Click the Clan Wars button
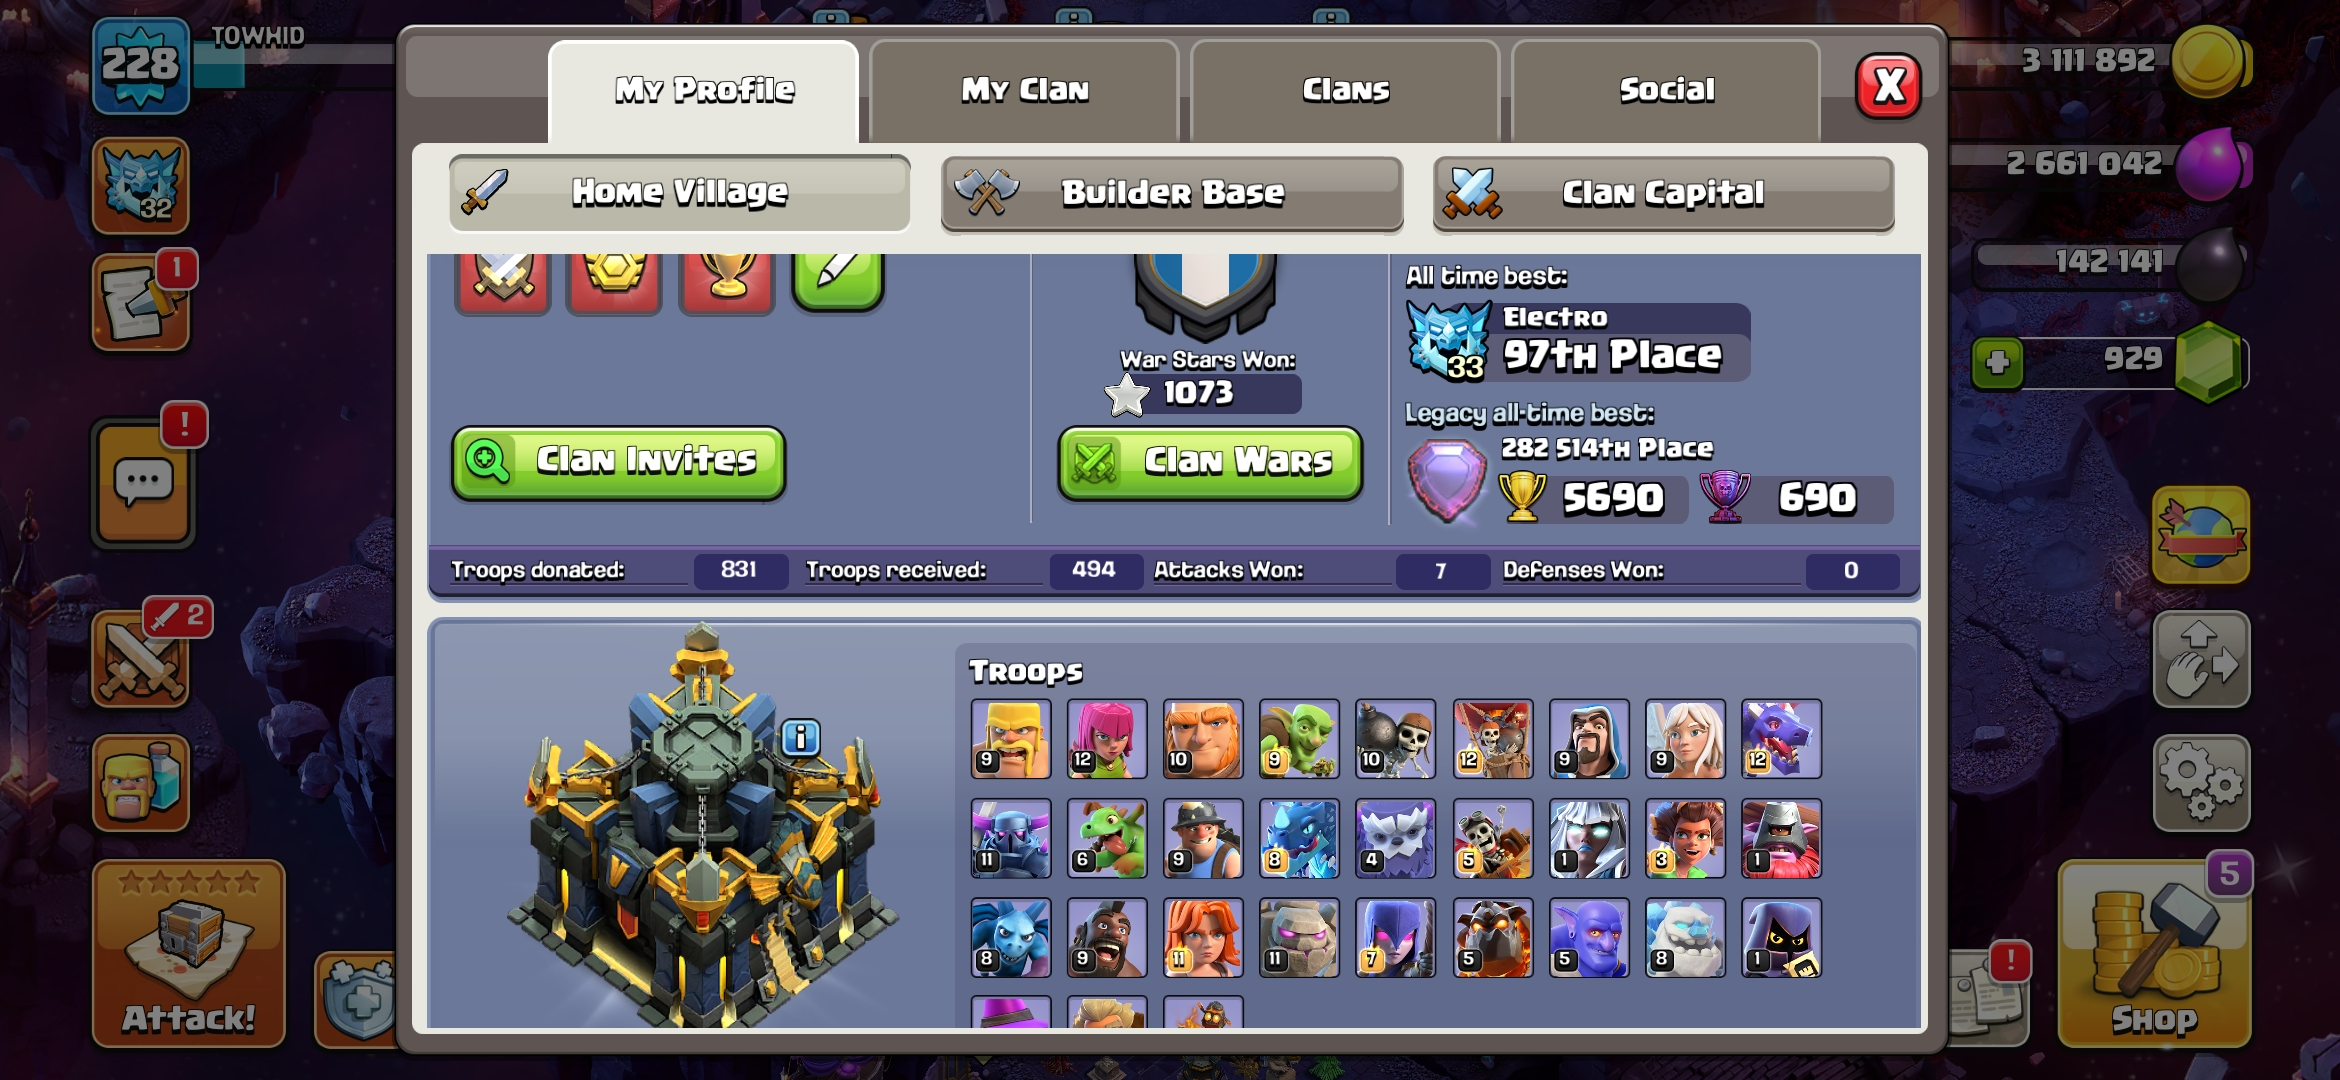This screenshot has height=1080, width=2340. [1210, 462]
